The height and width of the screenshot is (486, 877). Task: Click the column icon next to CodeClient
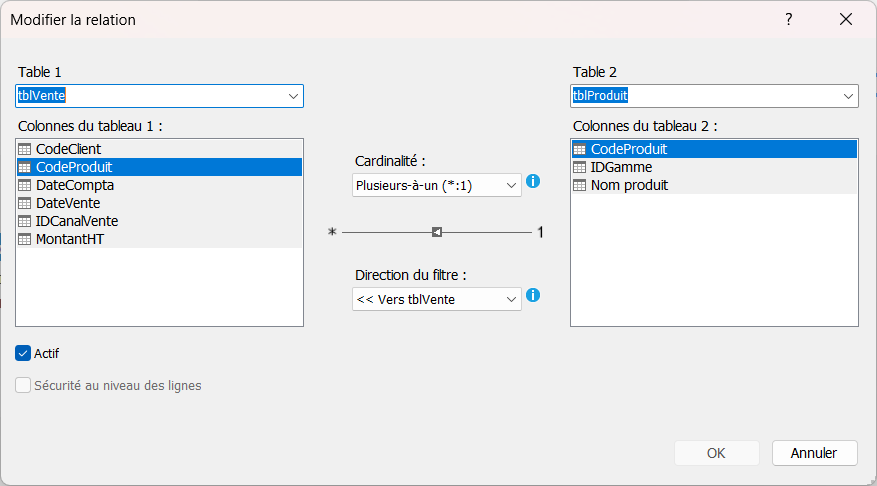pyautogui.click(x=25, y=149)
